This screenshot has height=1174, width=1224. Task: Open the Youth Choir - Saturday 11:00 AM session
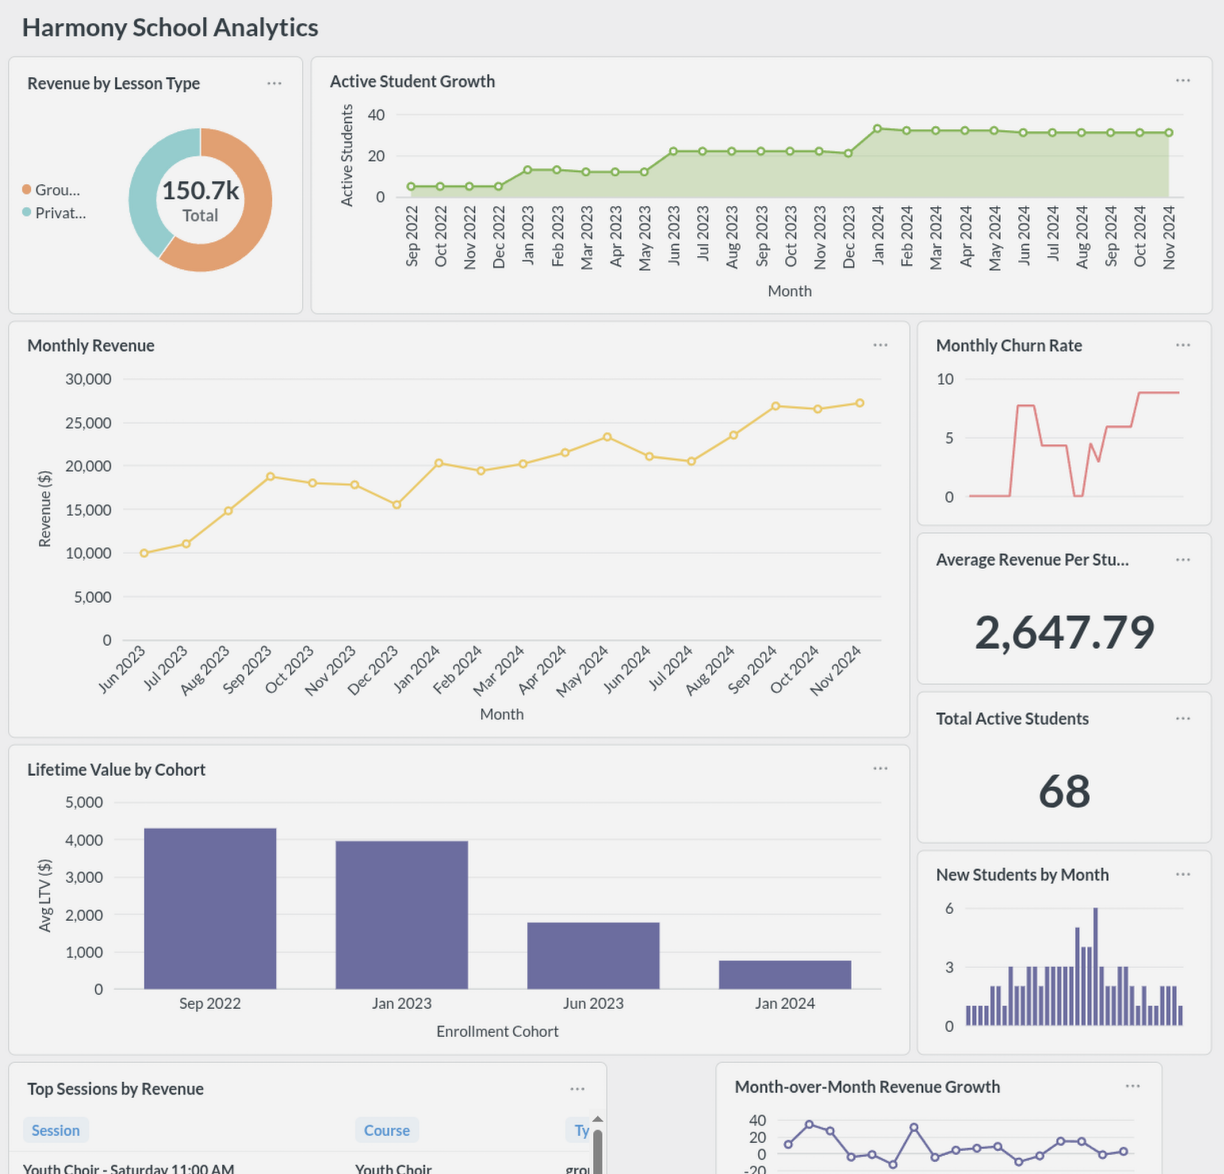click(128, 1168)
